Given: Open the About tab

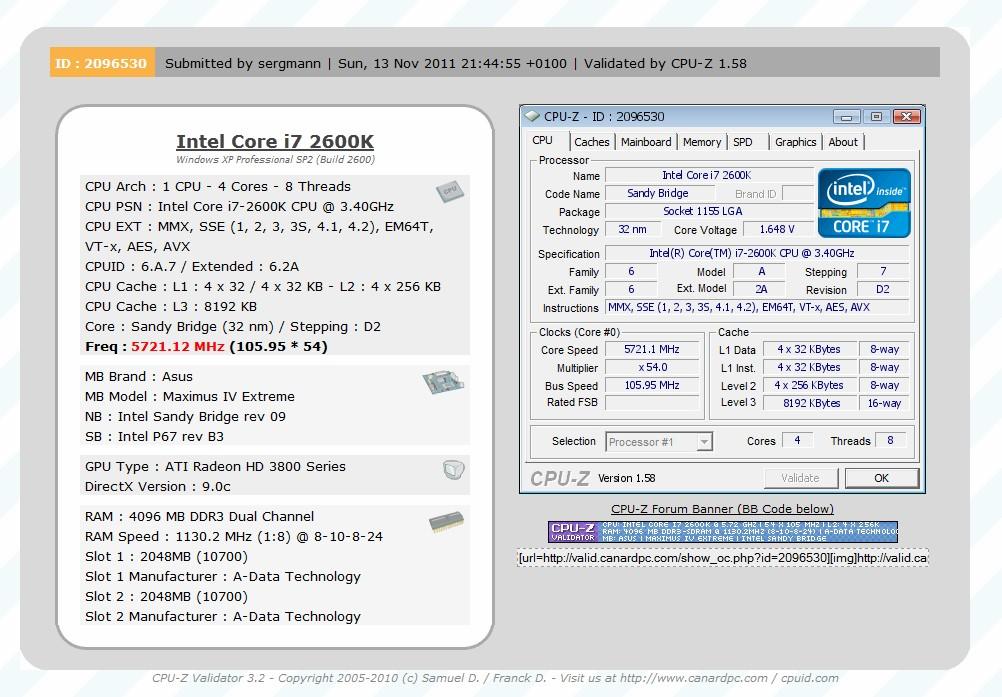Looking at the screenshot, I should pyautogui.click(x=843, y=142).
